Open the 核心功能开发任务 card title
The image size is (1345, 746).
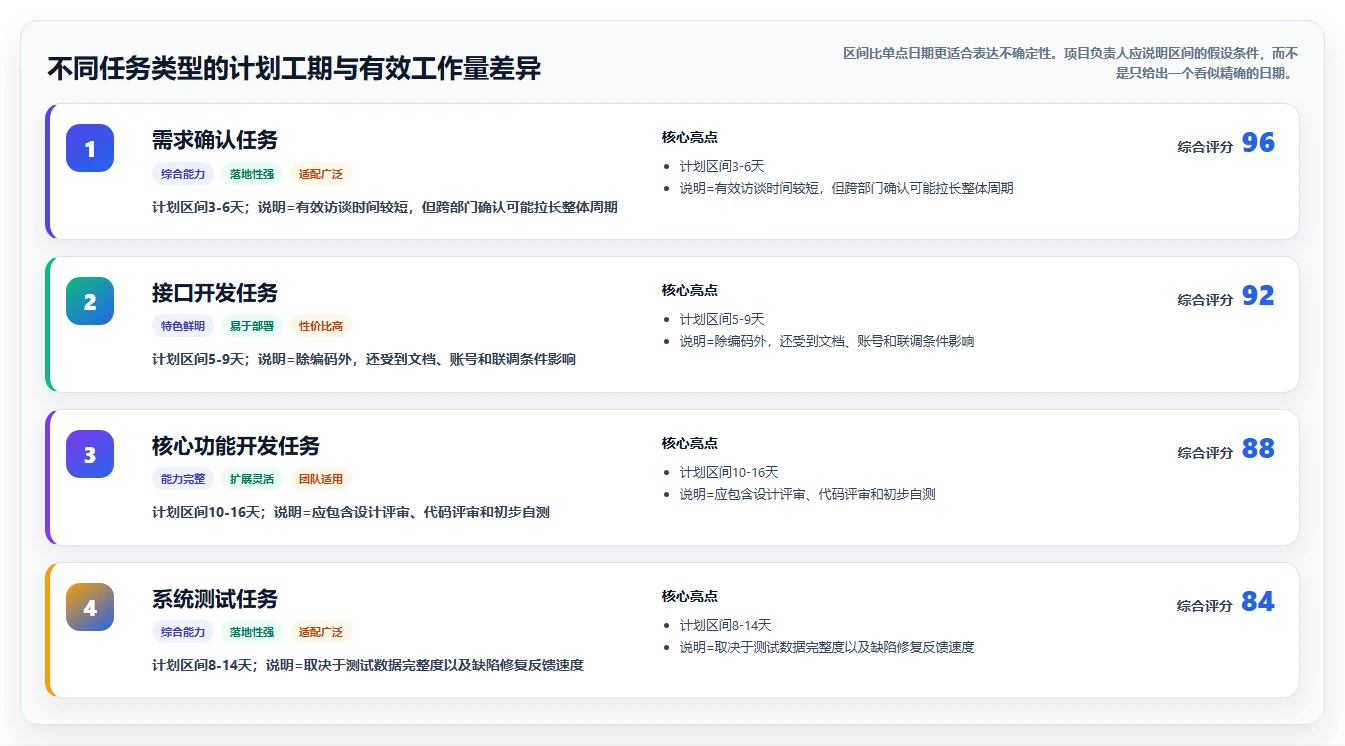236,446
